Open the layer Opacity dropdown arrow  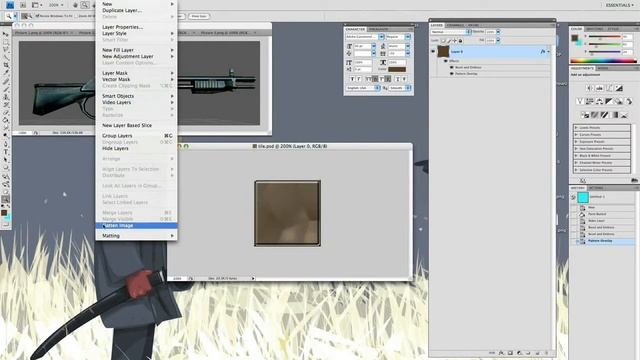tap(498, 32)
